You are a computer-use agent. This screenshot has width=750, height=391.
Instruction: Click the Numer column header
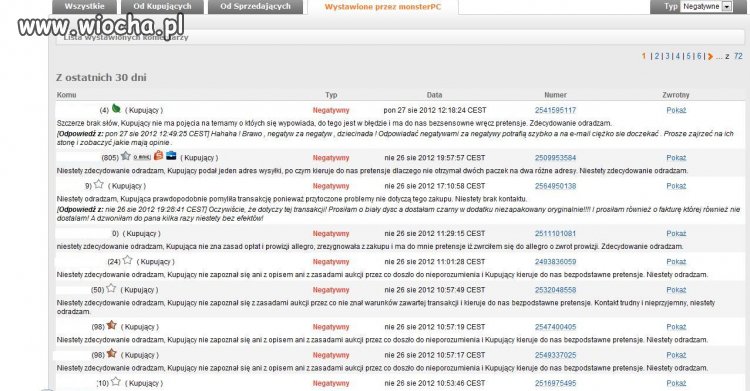pos(555,95)
